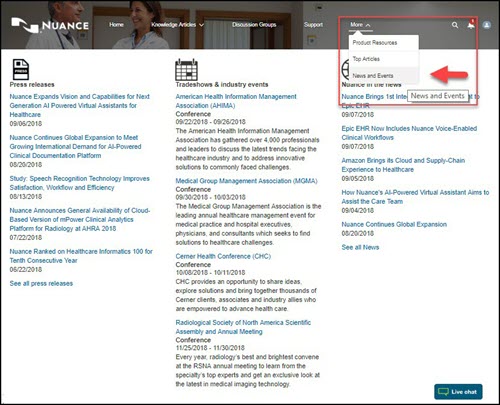Viewport: 500px width, 405px height.
Task: Open Study: Speech Recognition Technology release
Action: point(79,183)
